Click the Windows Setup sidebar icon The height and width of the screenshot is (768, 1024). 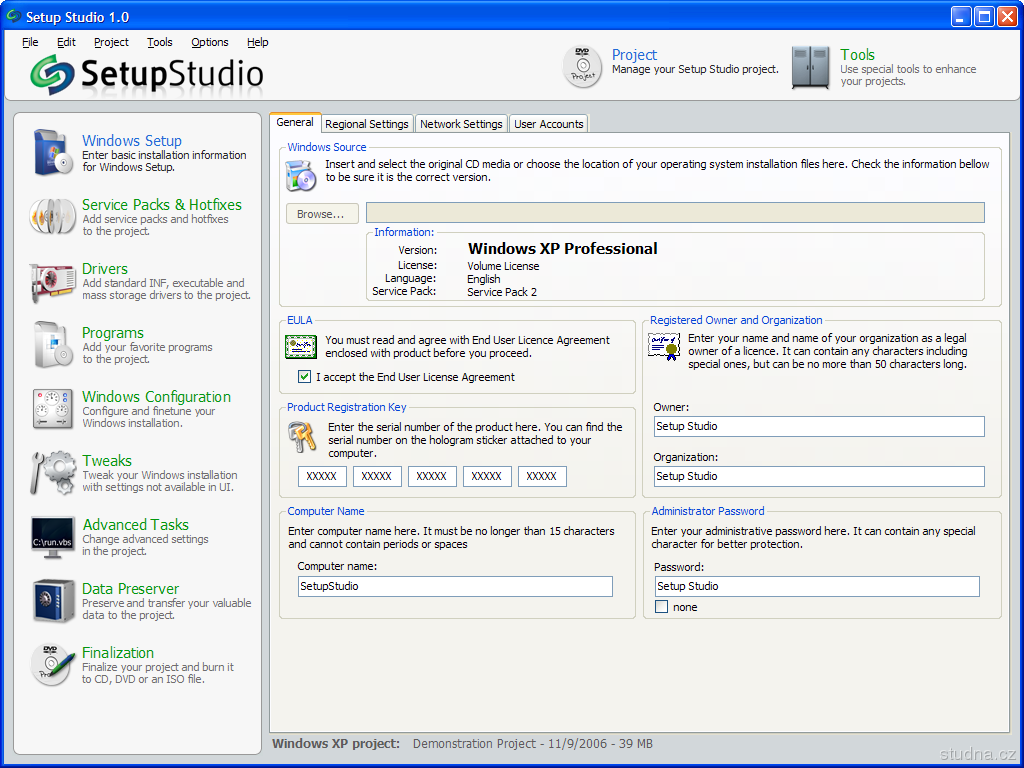(52, 152)
